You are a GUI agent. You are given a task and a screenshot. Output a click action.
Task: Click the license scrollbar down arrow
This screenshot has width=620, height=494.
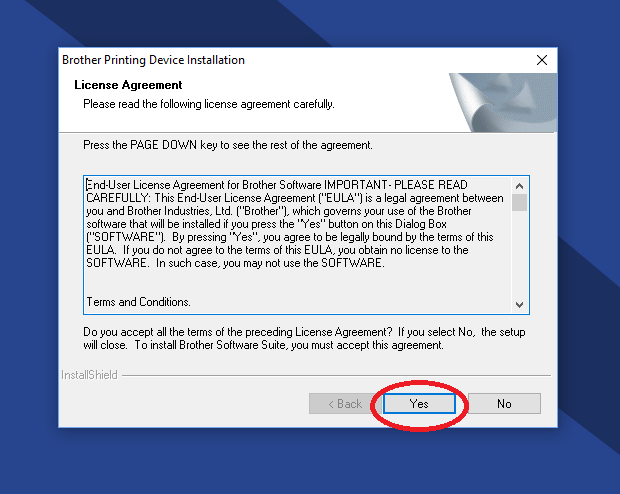pos(520,305)
